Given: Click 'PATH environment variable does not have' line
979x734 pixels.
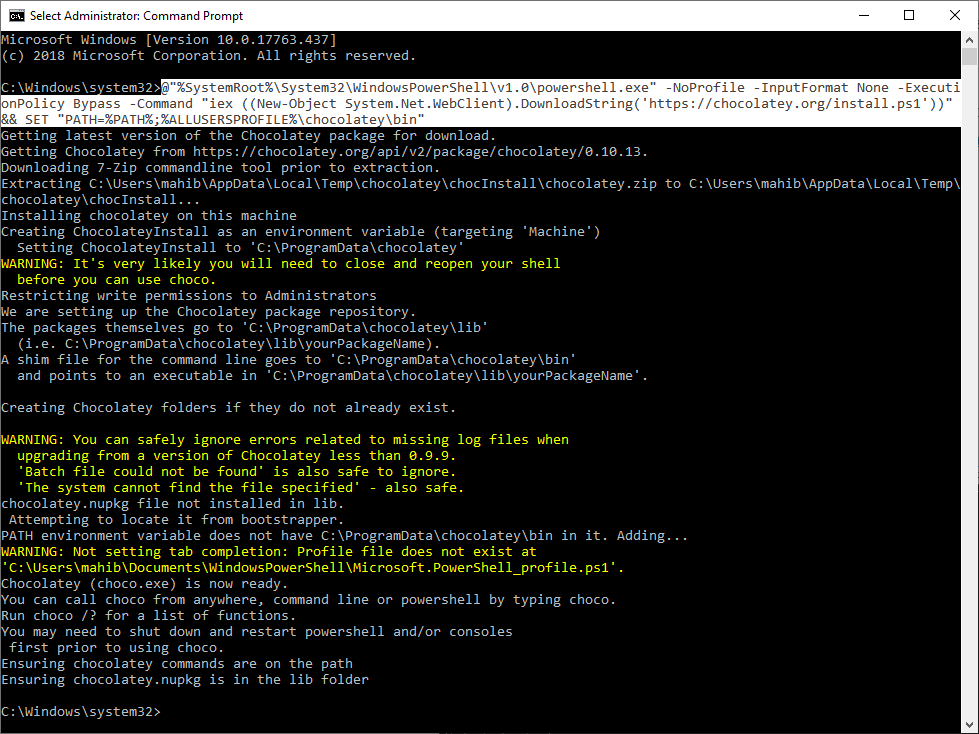Looking at the screenshot, I should pos(345,536).
